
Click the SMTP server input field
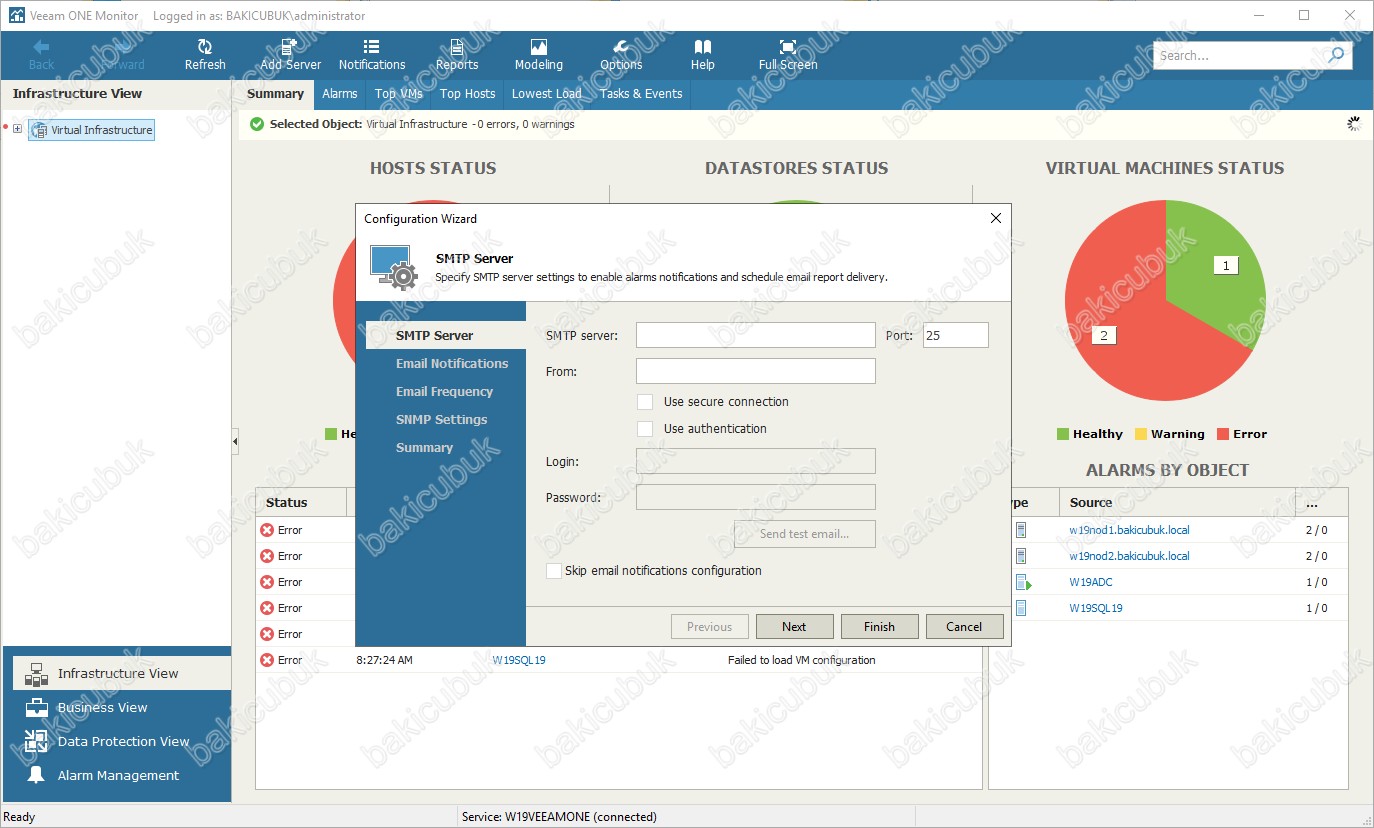point(755,335)
